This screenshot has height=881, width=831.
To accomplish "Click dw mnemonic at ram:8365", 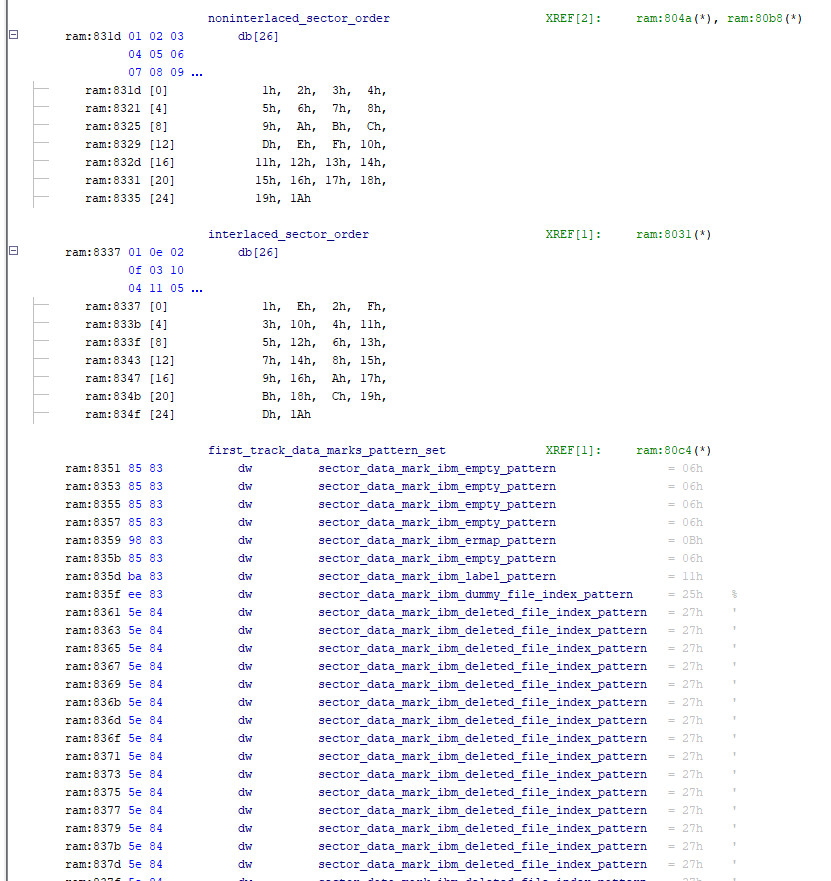I will (245, 648).
